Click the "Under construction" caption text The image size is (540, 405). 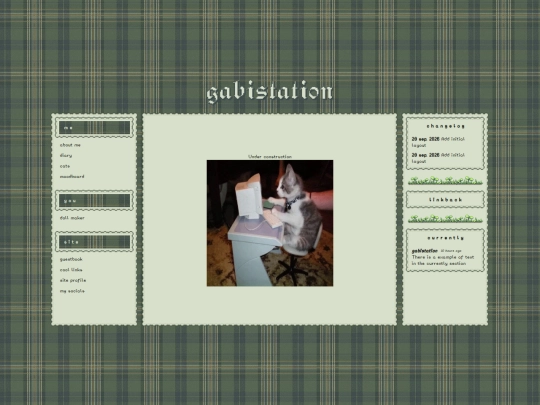point(270,157)
